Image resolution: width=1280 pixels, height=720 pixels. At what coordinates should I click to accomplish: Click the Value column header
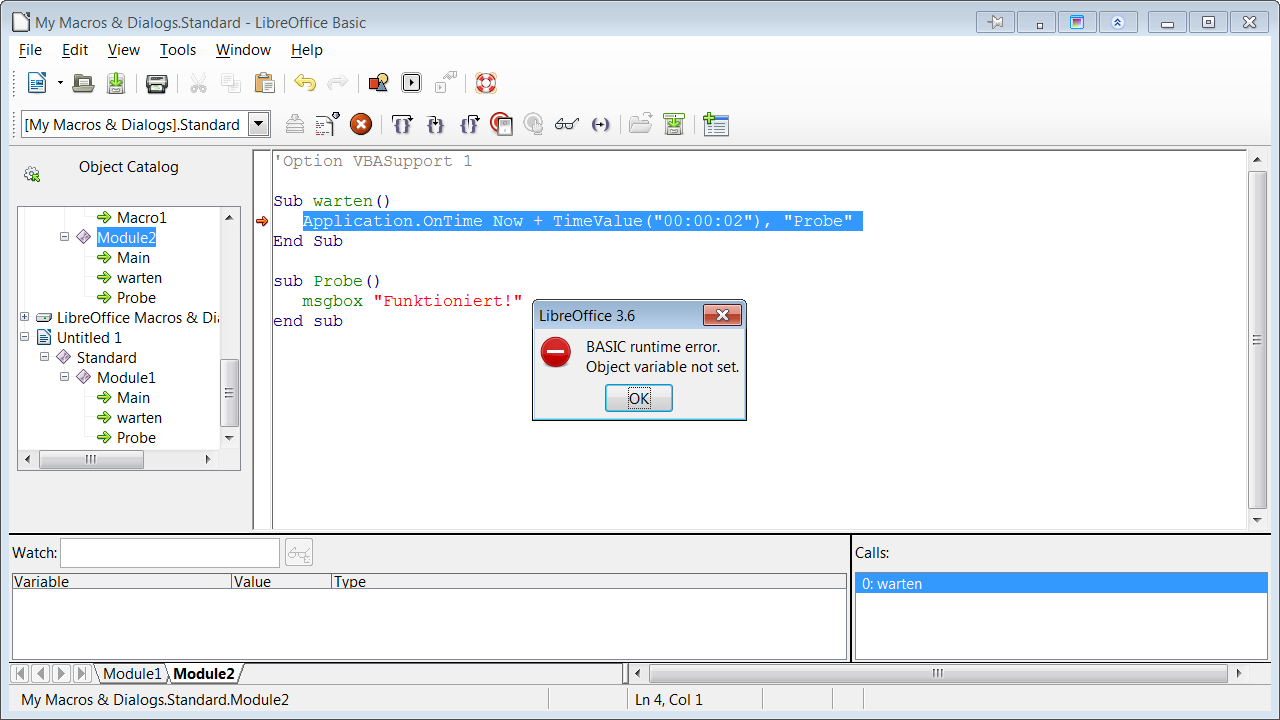pyautogui.click(x=281, y=581)
